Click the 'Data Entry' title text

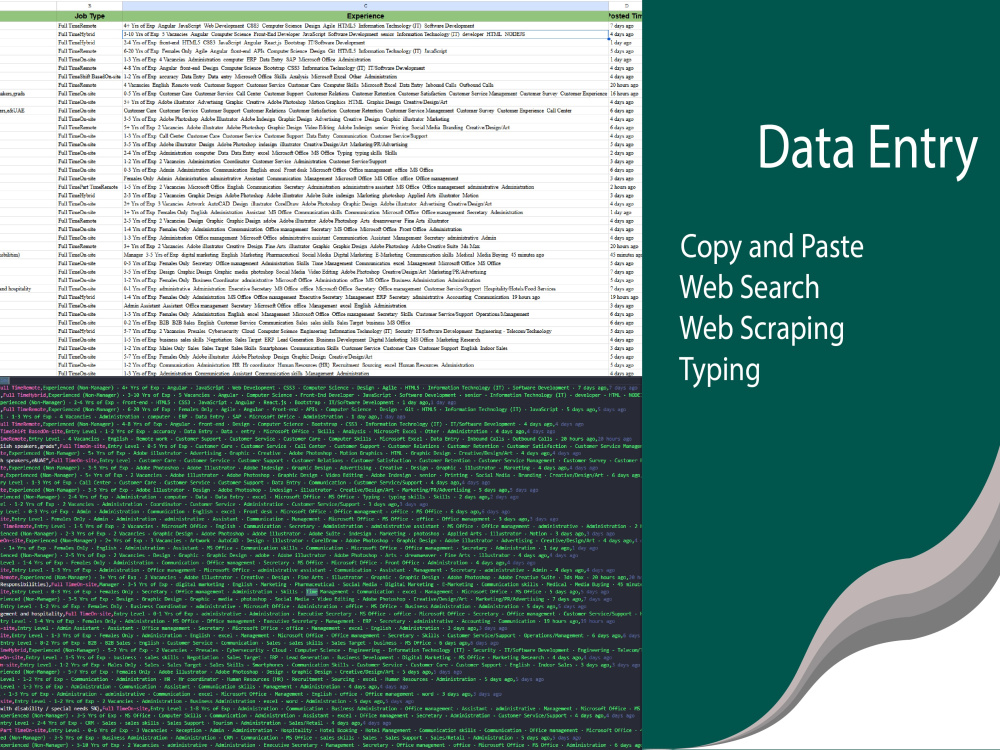coord(867,149)
